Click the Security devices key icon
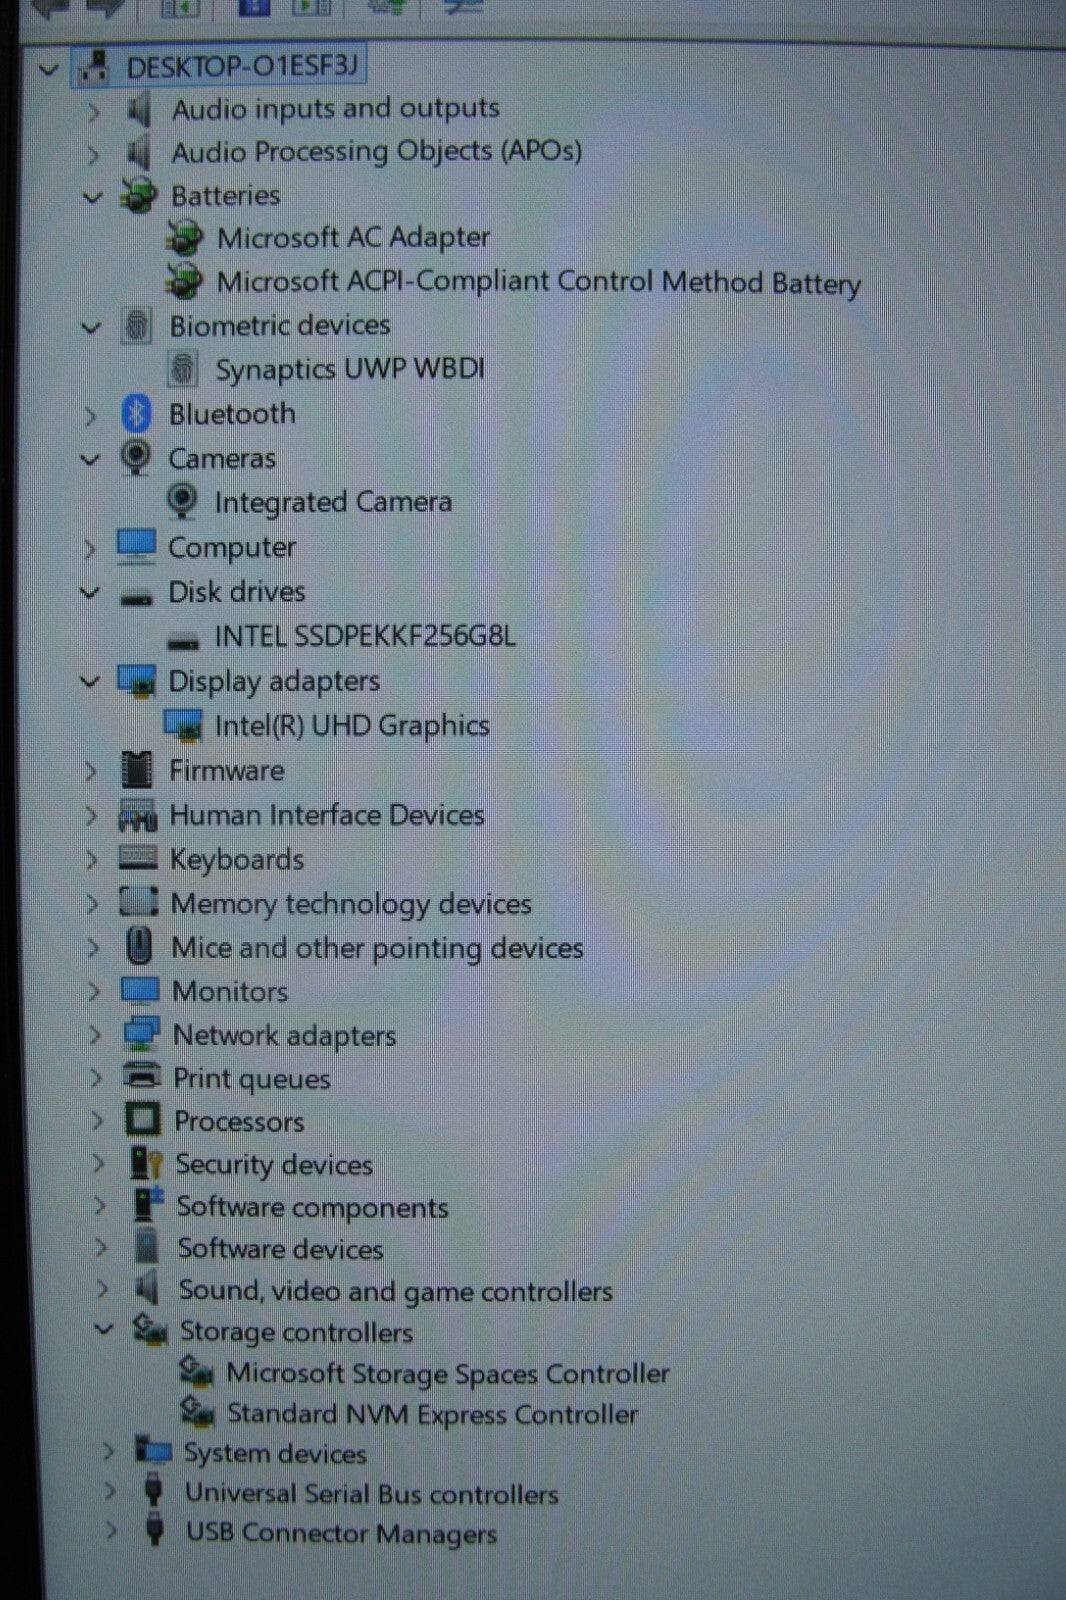Image resolution: width=1066 pixels, height=1600 pixels. [146, 1163]
